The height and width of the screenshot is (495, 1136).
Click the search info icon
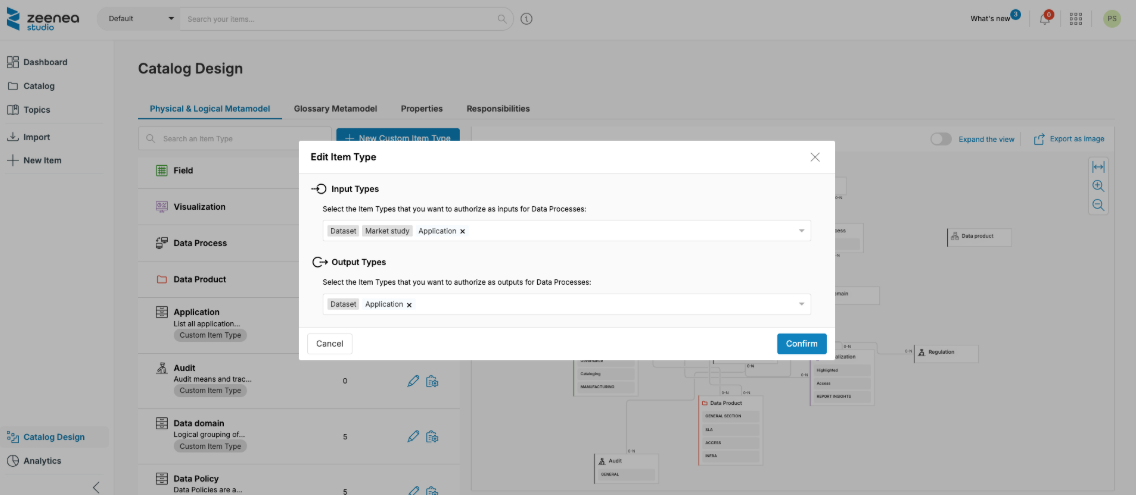click(x=526, y=19)
